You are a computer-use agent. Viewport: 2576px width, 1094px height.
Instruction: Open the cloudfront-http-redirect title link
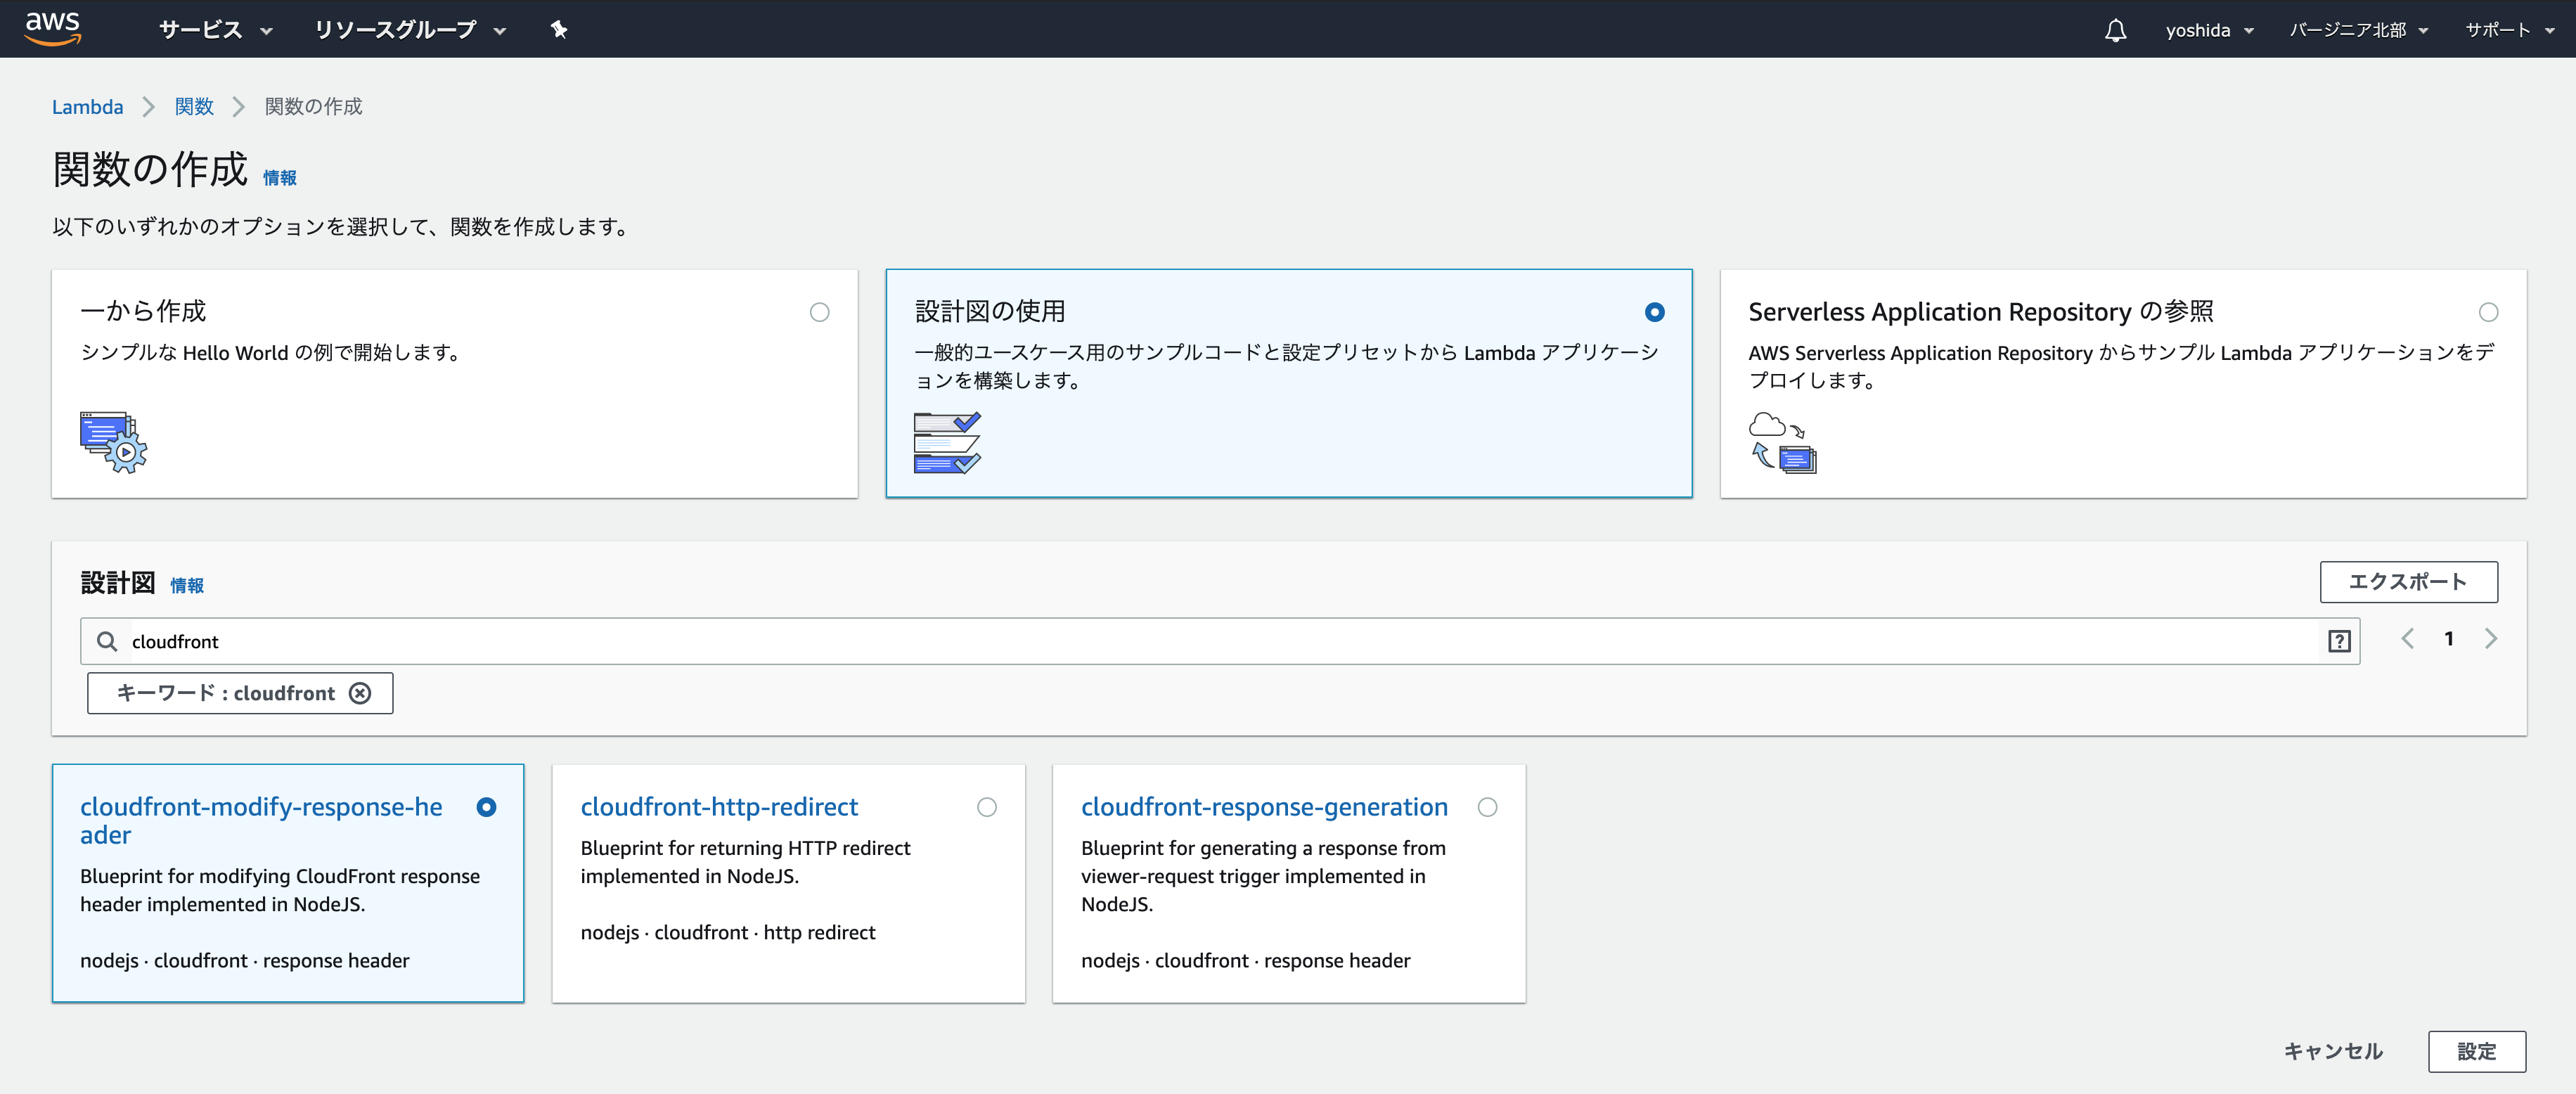719,807
